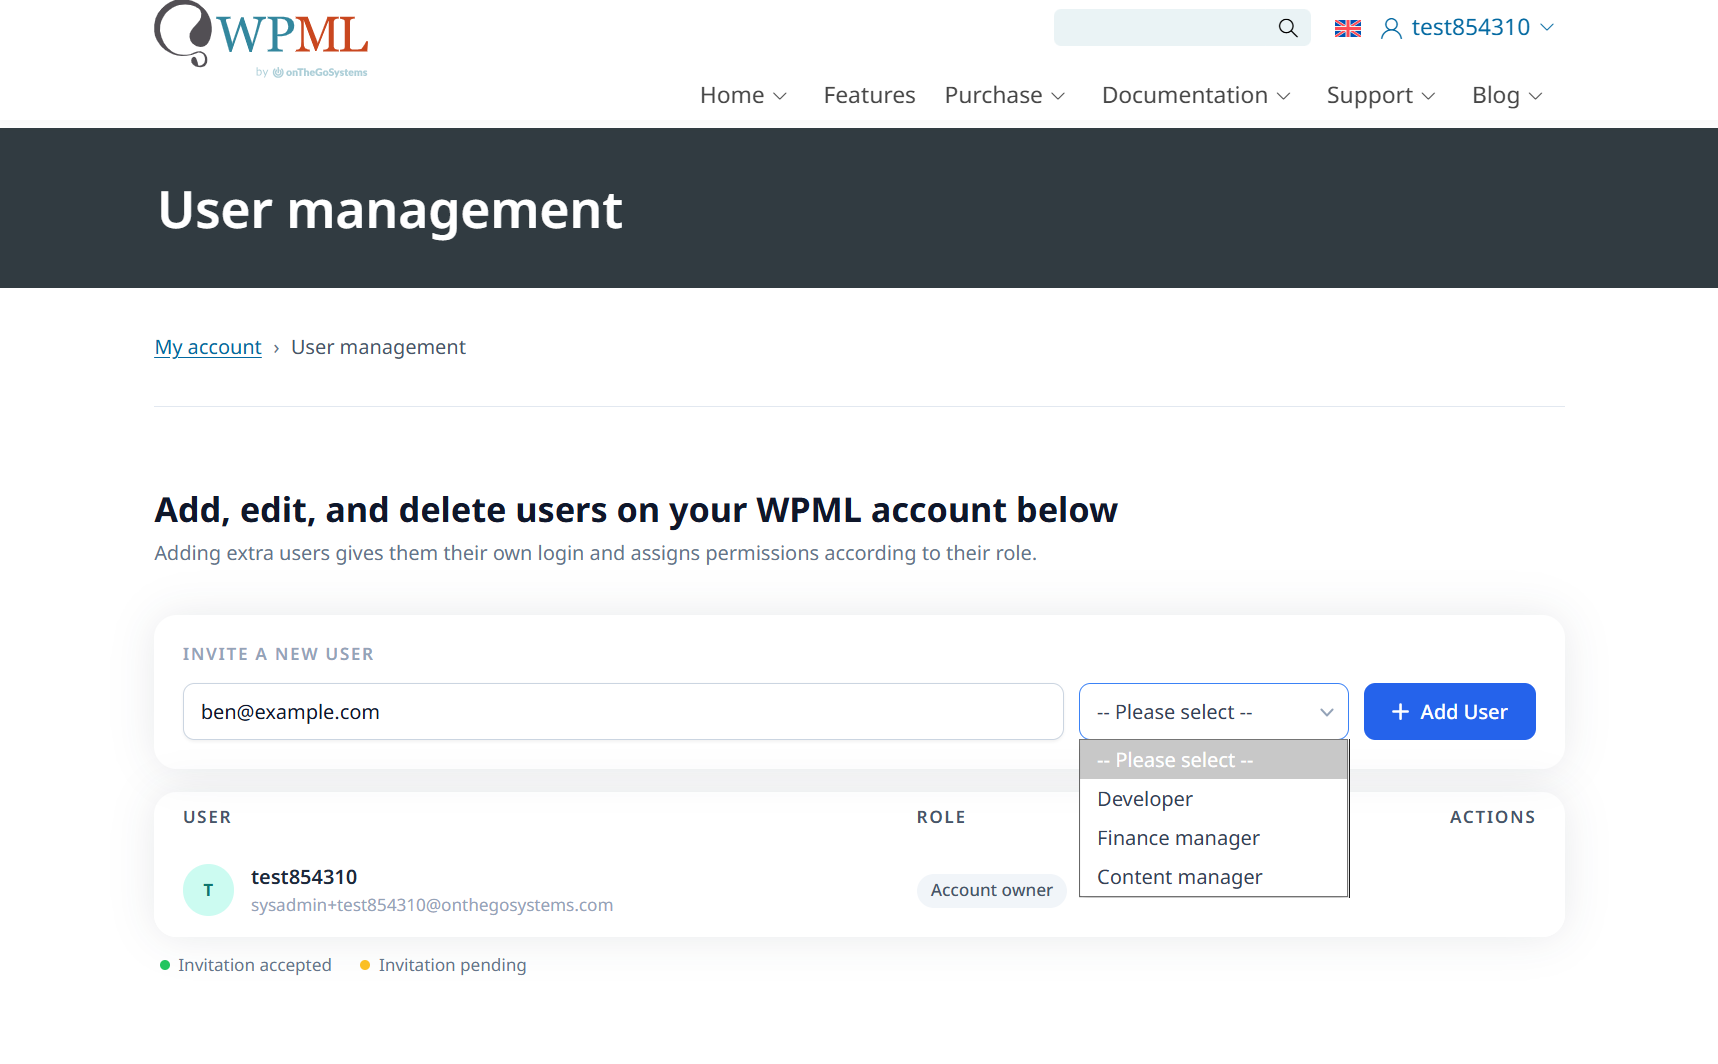Click the user profile icon
The image size is (1718, 1064).
coord(1390,29)
